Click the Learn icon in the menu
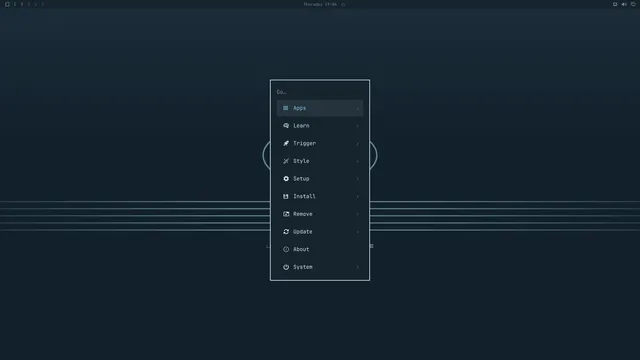640x360 pixels. click(286, 126)
